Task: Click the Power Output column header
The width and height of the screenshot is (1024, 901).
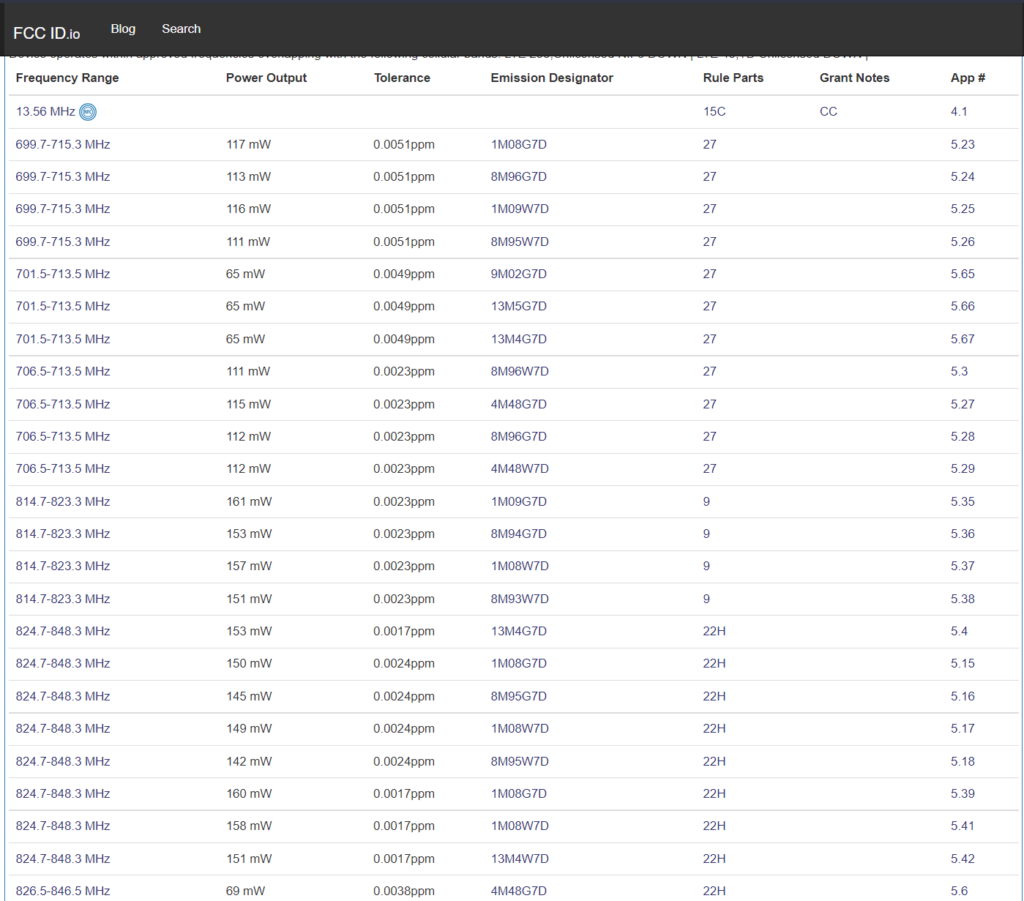Action: click(x=266, y=78)
